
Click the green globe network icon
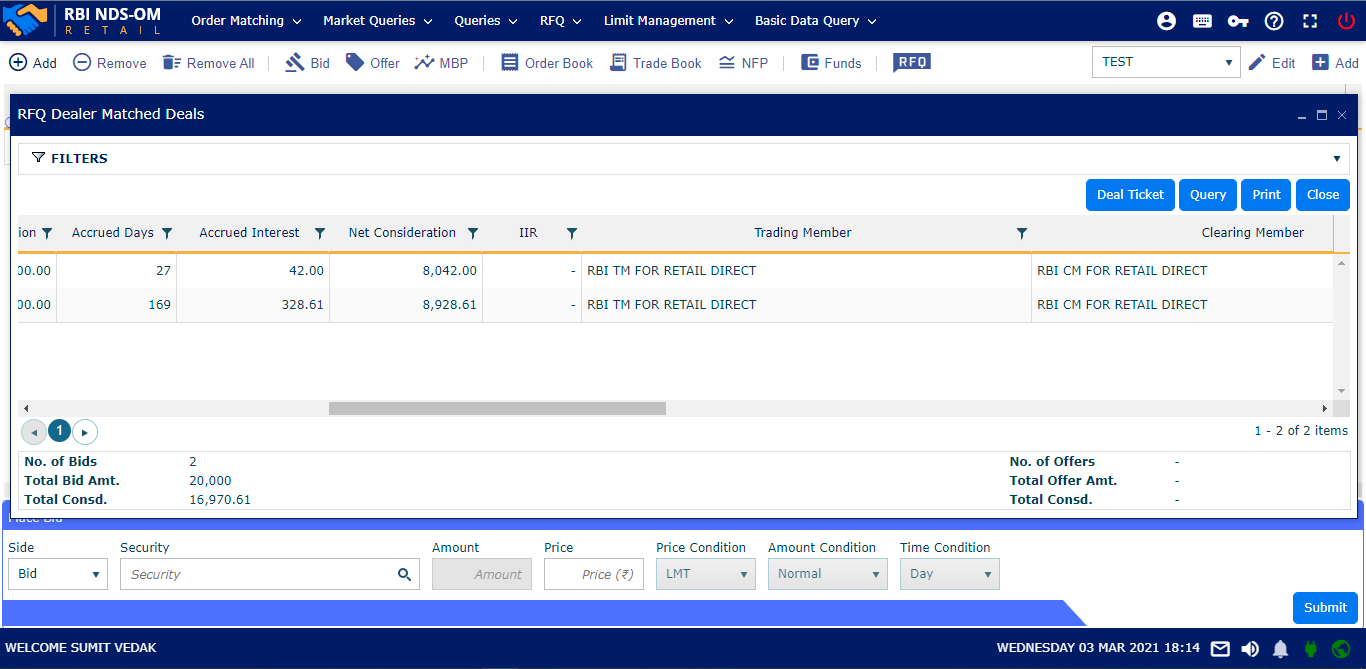[x=1341, y=649]
